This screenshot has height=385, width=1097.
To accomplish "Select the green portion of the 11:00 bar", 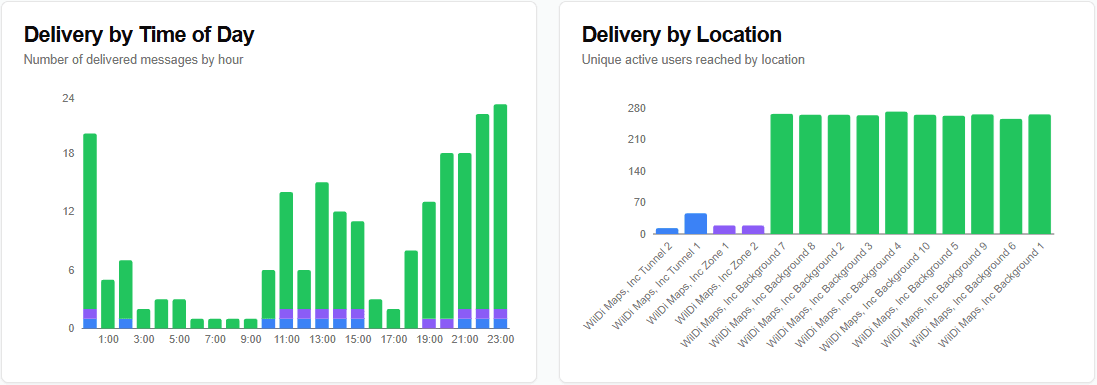I will tap(286, 251).
